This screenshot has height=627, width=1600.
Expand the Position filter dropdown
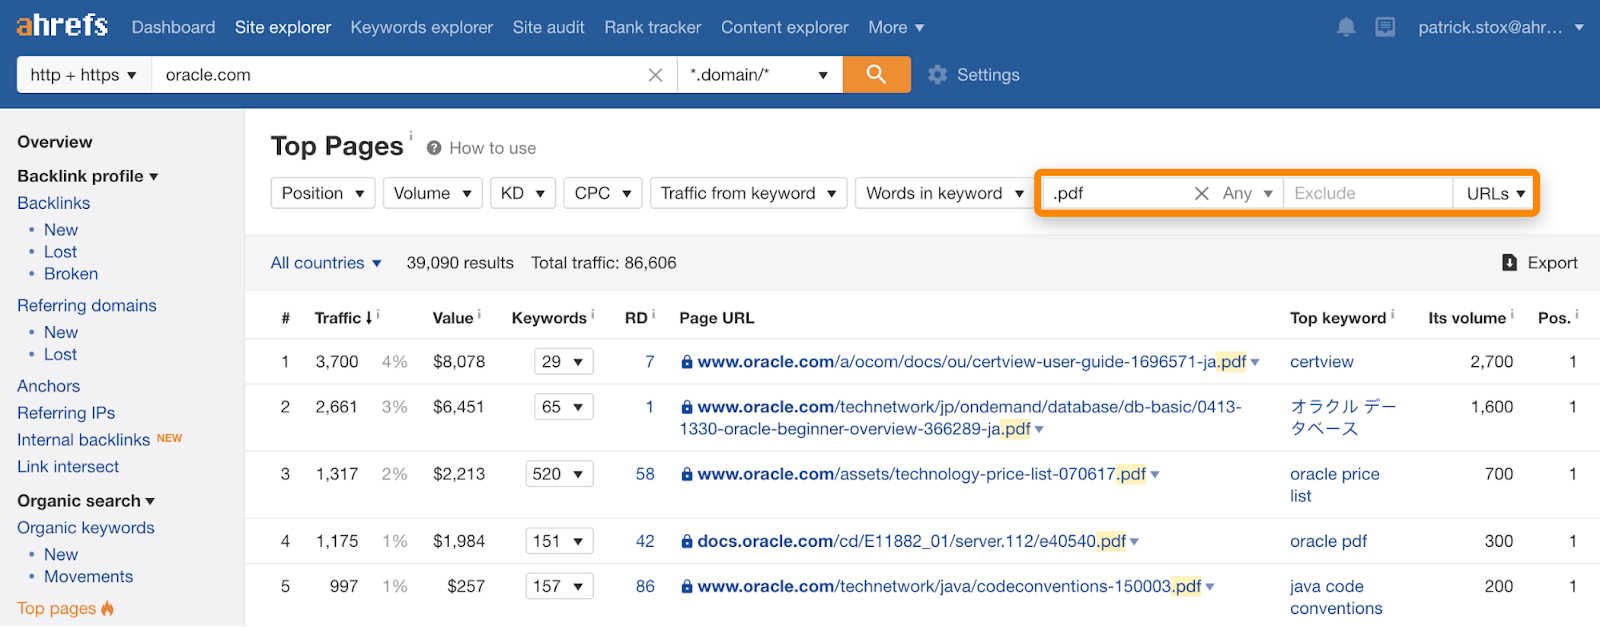322,193
